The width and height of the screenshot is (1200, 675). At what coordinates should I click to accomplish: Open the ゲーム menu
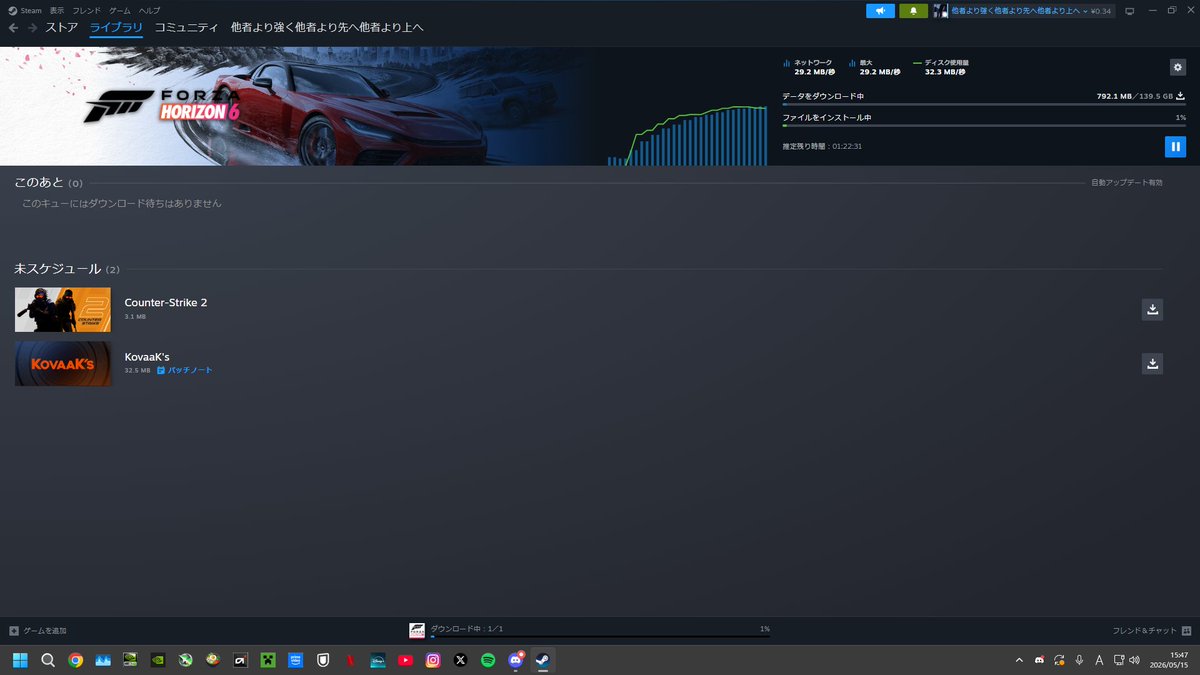(x=120, y=10)
